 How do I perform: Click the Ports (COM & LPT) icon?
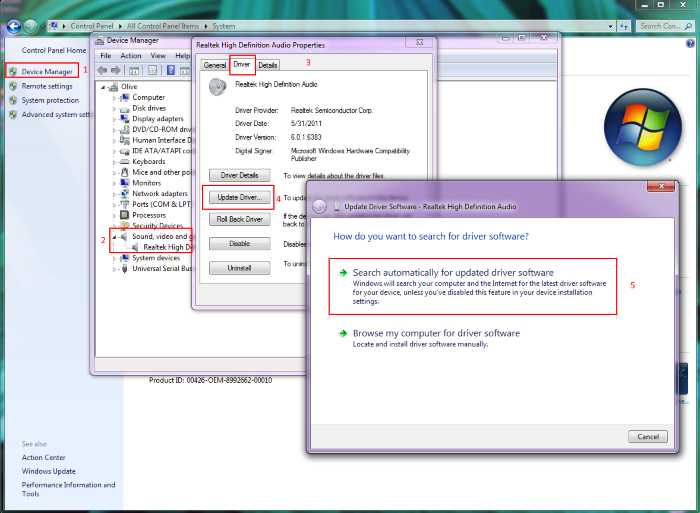pyautogui.click(x=125, y=204)
